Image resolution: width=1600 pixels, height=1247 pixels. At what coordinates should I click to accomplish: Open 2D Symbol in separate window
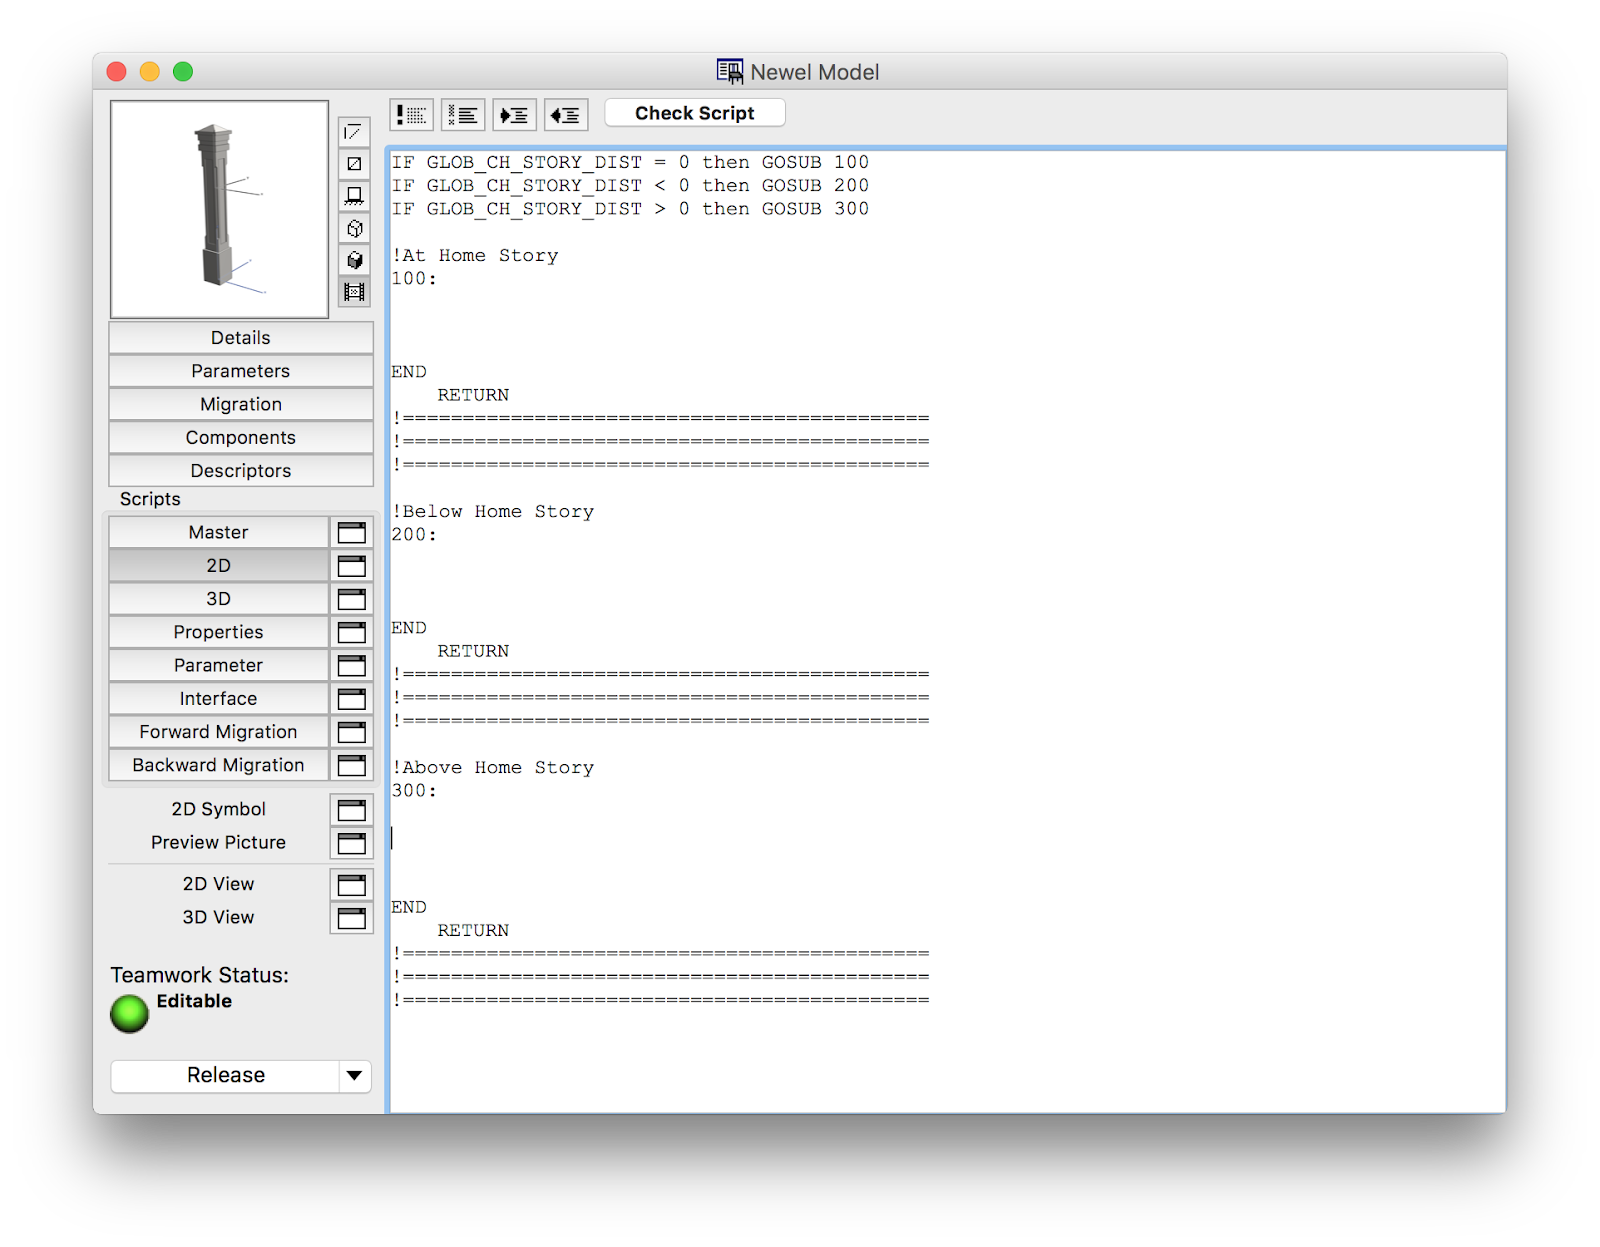click(x=352, y=810)
